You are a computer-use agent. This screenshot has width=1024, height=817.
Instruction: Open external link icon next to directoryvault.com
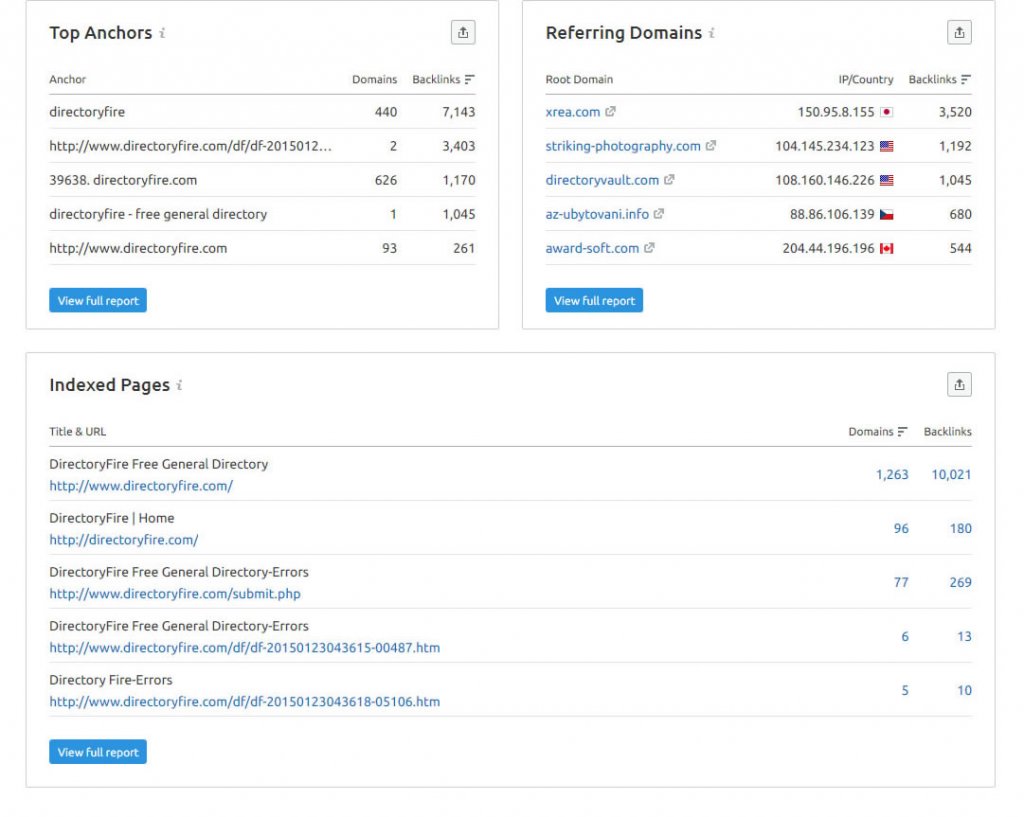(670, 180)
